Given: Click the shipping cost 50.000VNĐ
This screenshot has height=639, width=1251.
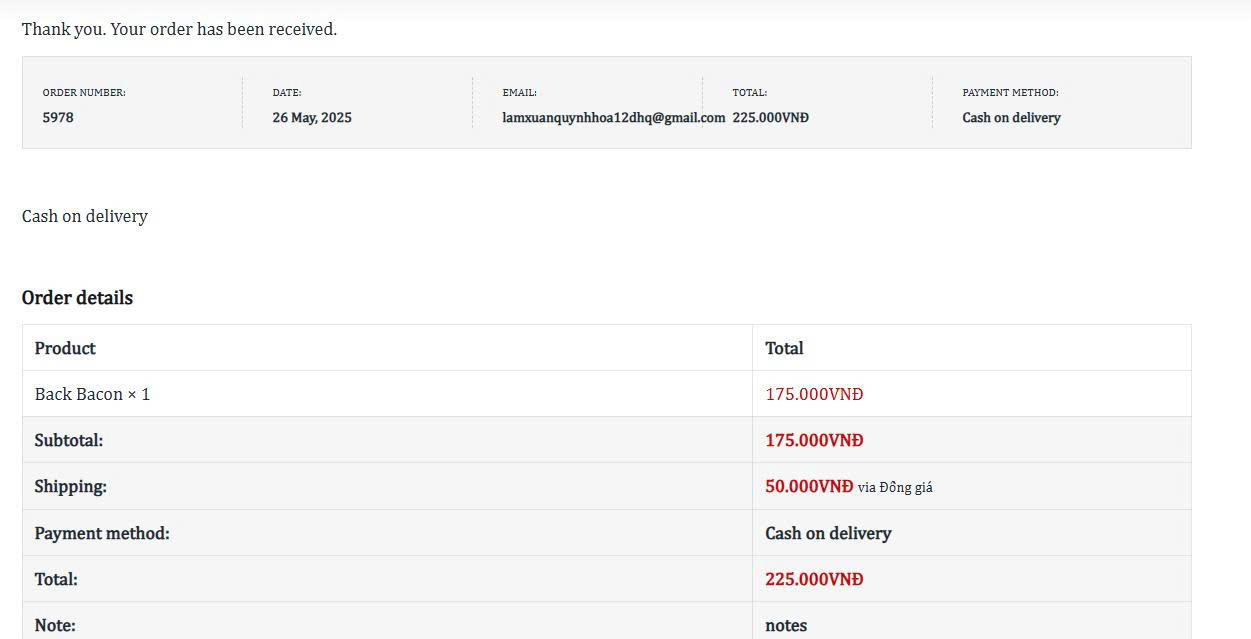Looking at the screenshot, I should point(809,486).
